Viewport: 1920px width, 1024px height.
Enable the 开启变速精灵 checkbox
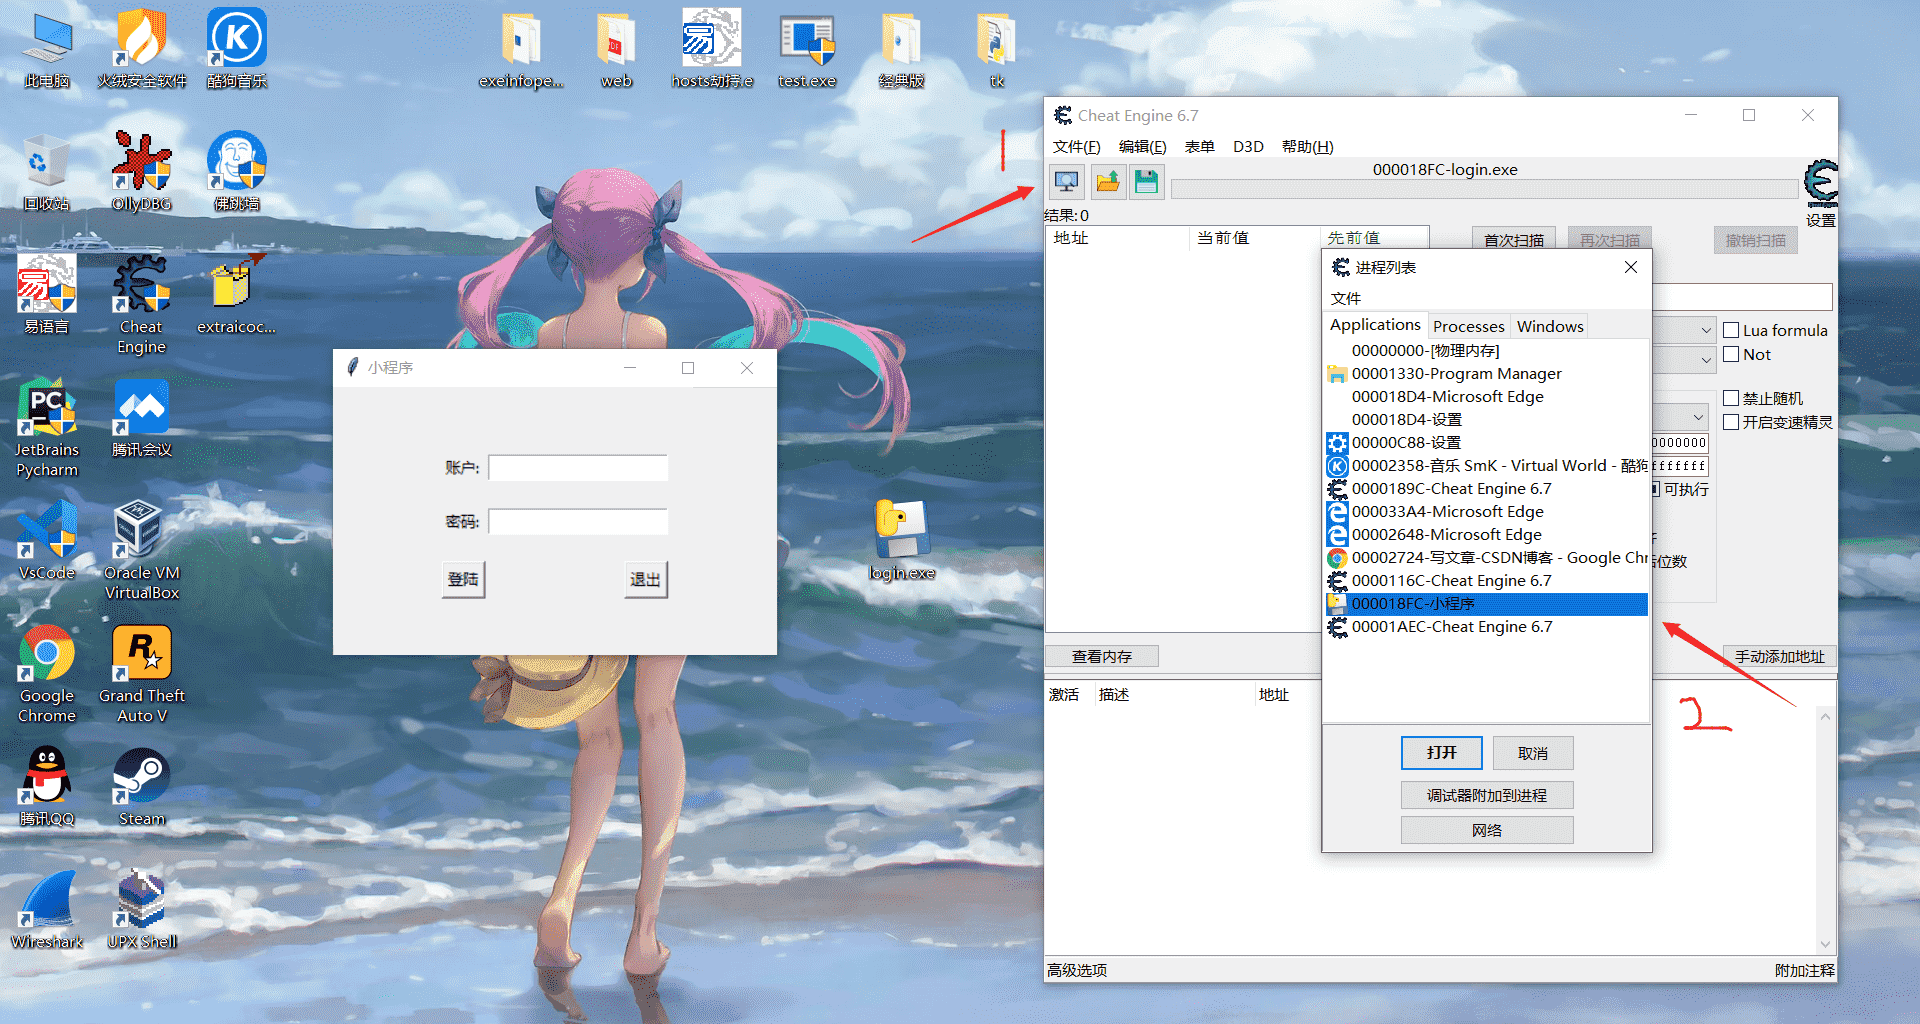click(x=1731, y=422)
